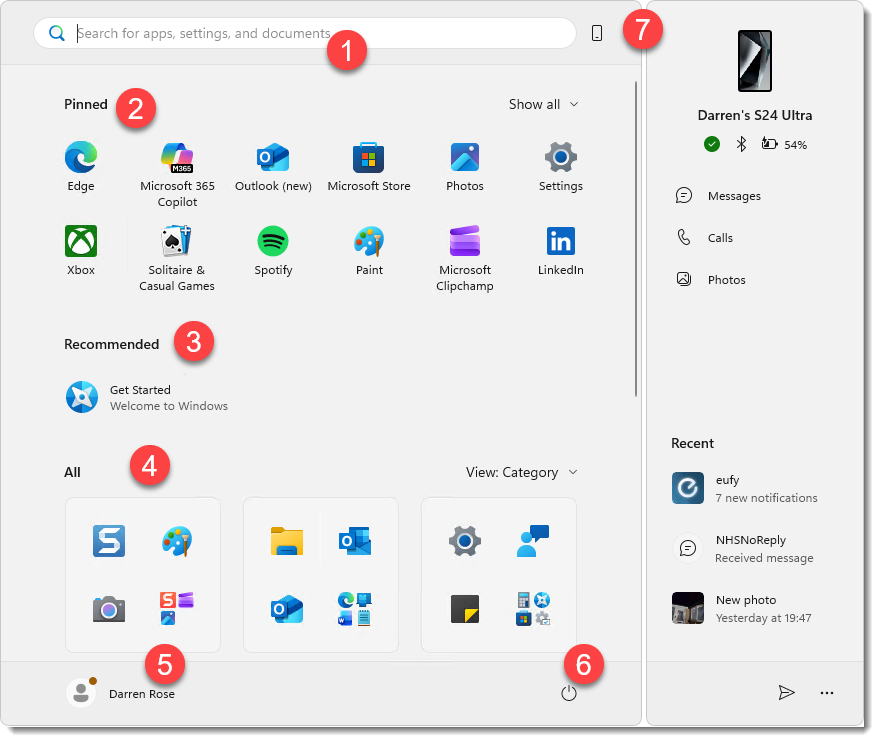Open the Microsoft Store
The image size is (879, 742).
[x=368, y=158]
